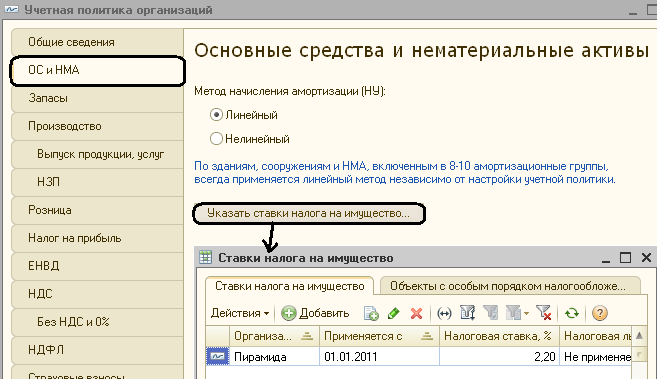Refresh the list with green arrows icon

tap(572, 313)
